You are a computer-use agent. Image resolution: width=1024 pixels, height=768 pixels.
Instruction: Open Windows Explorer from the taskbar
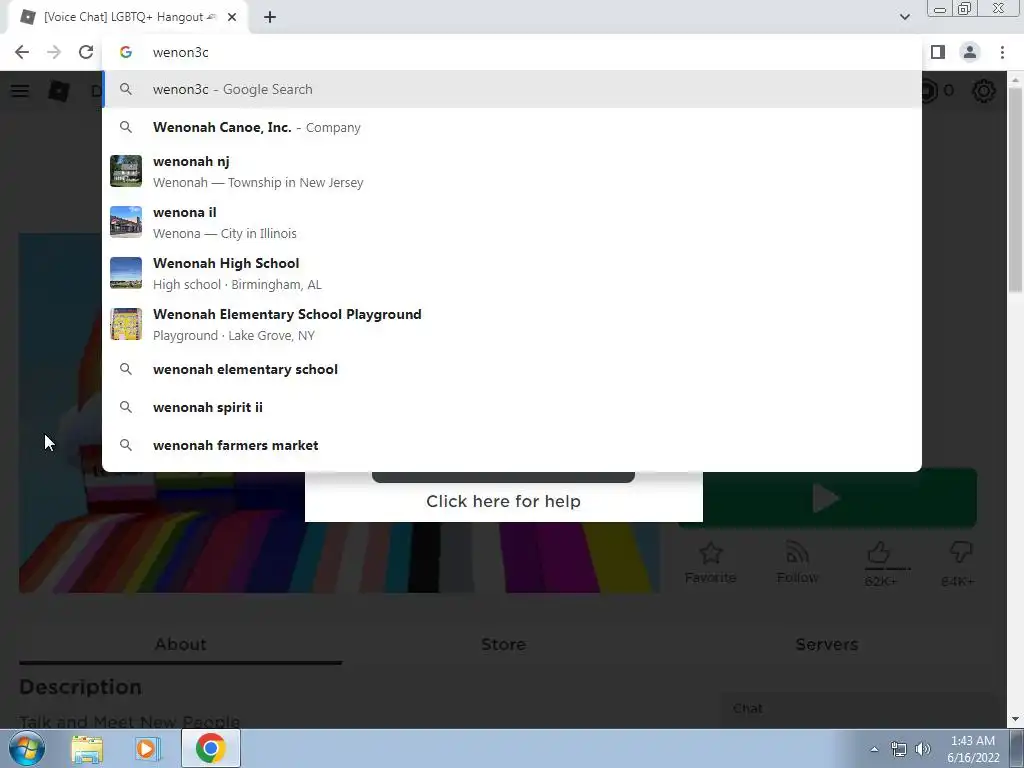coord(87,748)
